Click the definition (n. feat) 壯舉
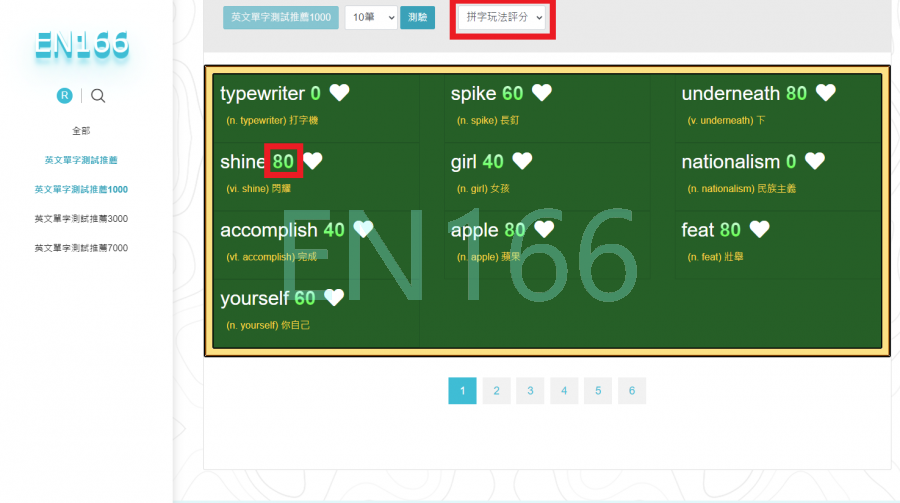Viewport: 900px width, 503px height. [x=715, y=257]
